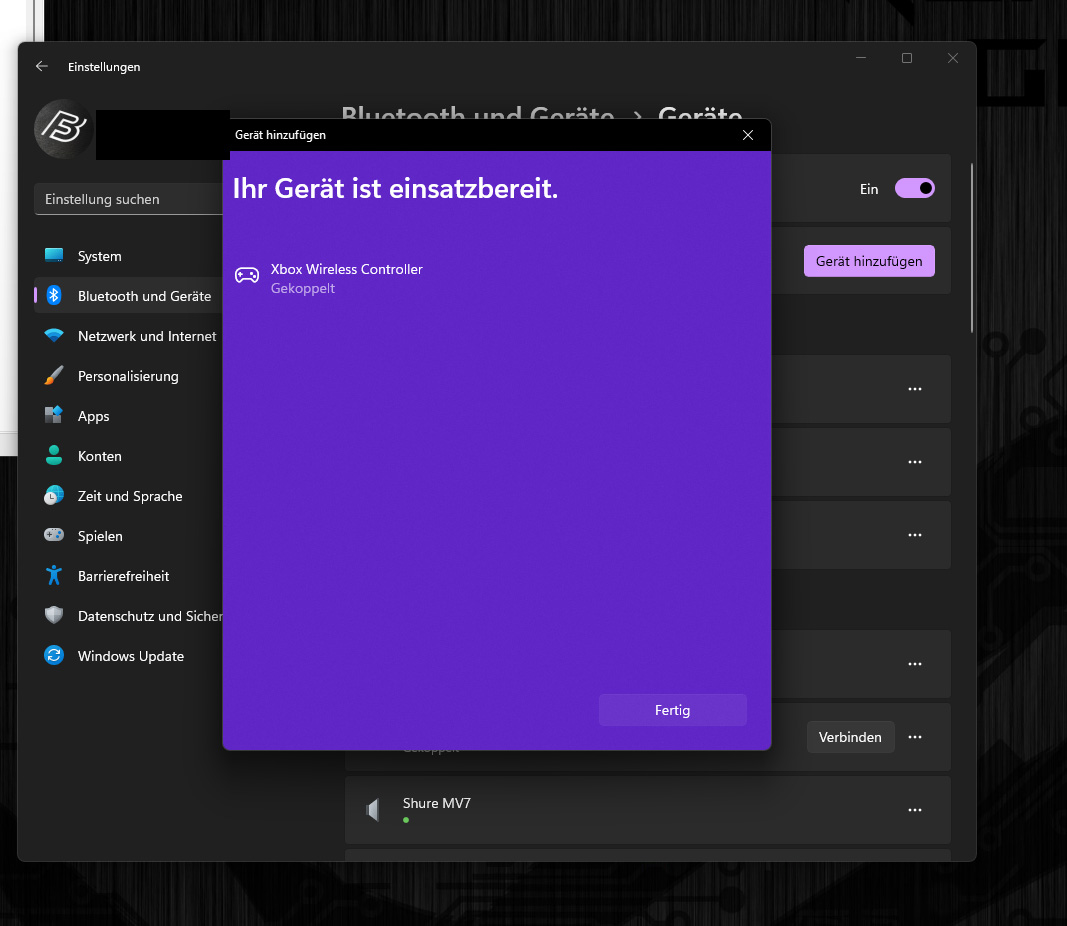Click the globe clock Zeit und Sprache icon
Viewport: 1067px width, 926px height.
pos(54,495)
